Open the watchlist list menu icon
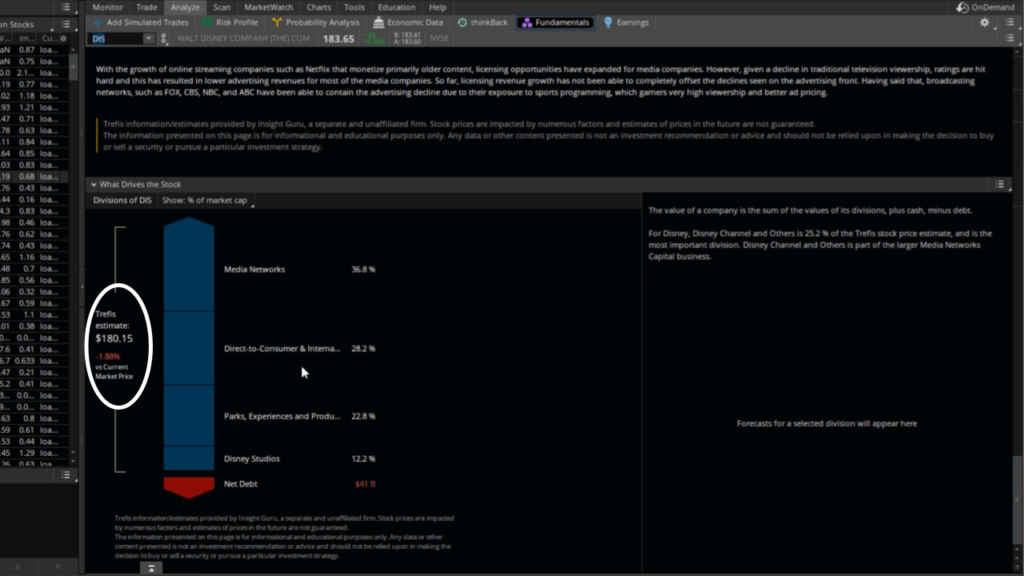1024x576 pixels. coord(66,24)
